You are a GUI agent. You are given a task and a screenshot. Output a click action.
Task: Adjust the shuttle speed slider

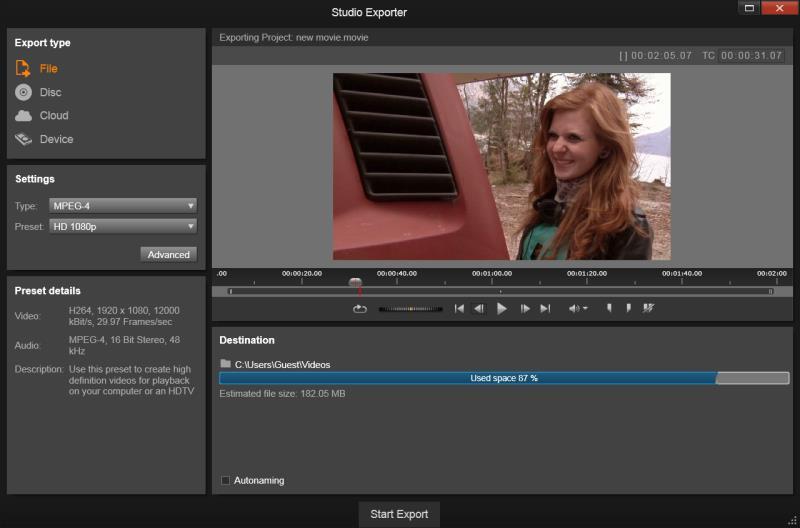point(411,309)
